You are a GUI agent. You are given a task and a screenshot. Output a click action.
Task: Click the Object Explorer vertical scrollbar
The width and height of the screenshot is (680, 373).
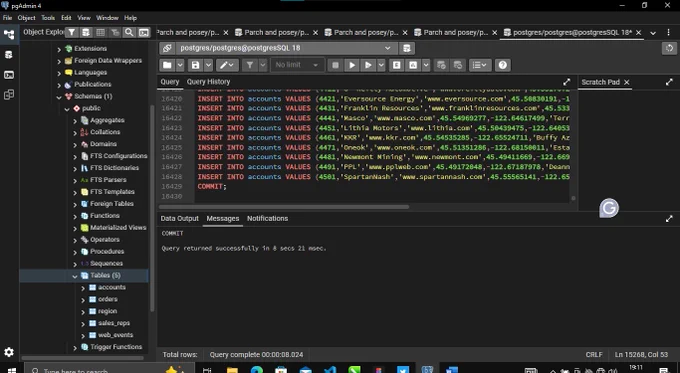[x=152, y=208]
